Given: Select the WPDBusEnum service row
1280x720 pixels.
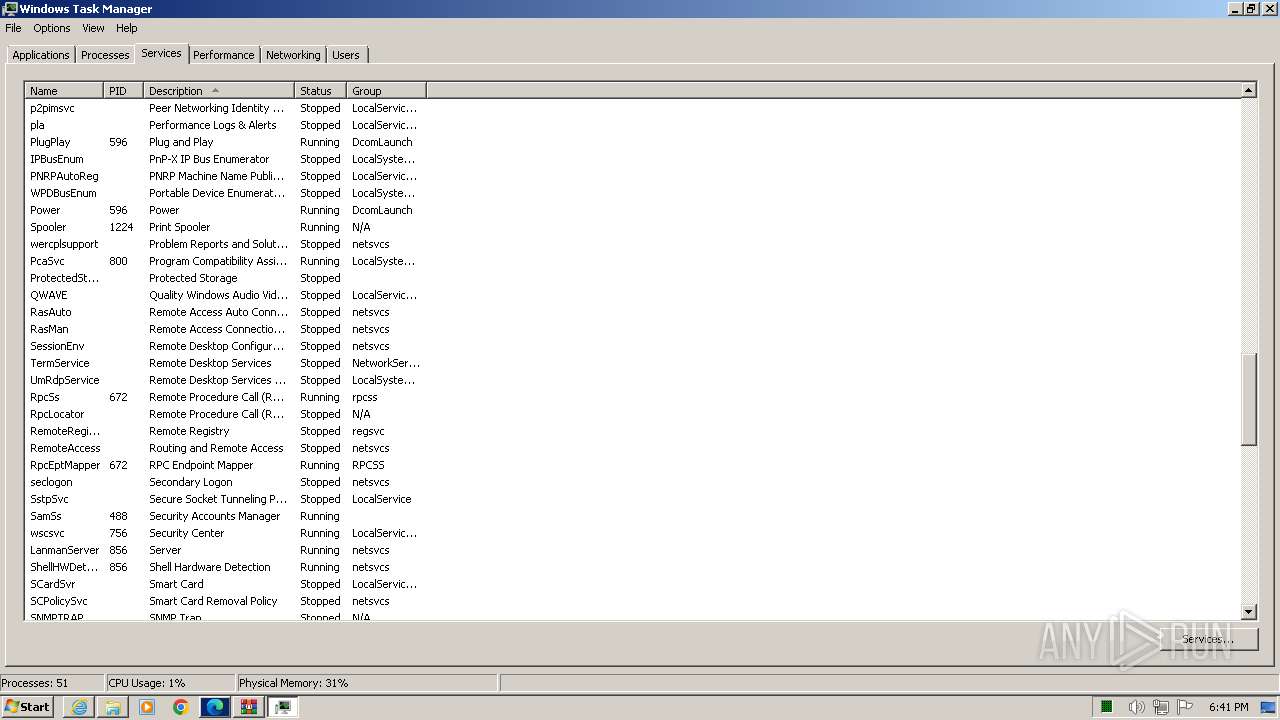Looking at the screenshot, I should pyautogui.click(x=226, y=193).
